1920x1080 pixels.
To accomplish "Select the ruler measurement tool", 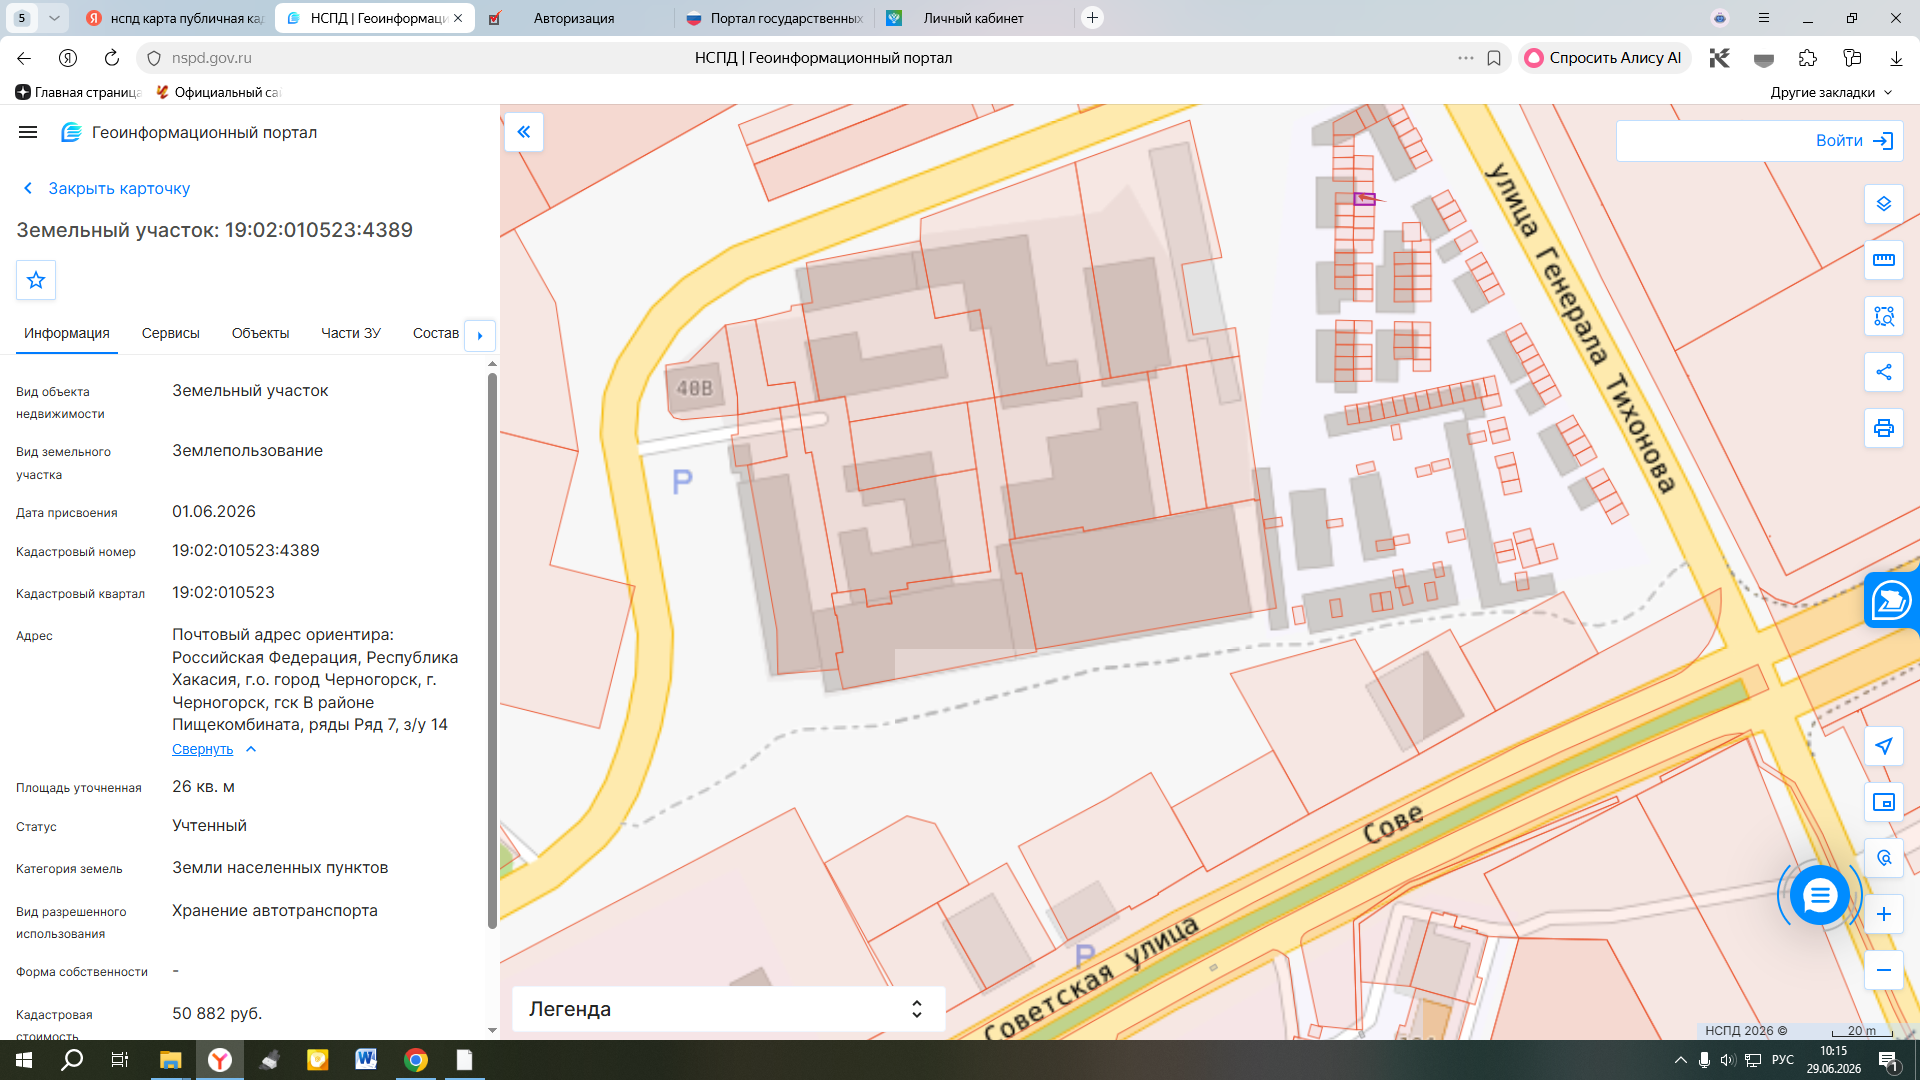I will [1884, 260].
